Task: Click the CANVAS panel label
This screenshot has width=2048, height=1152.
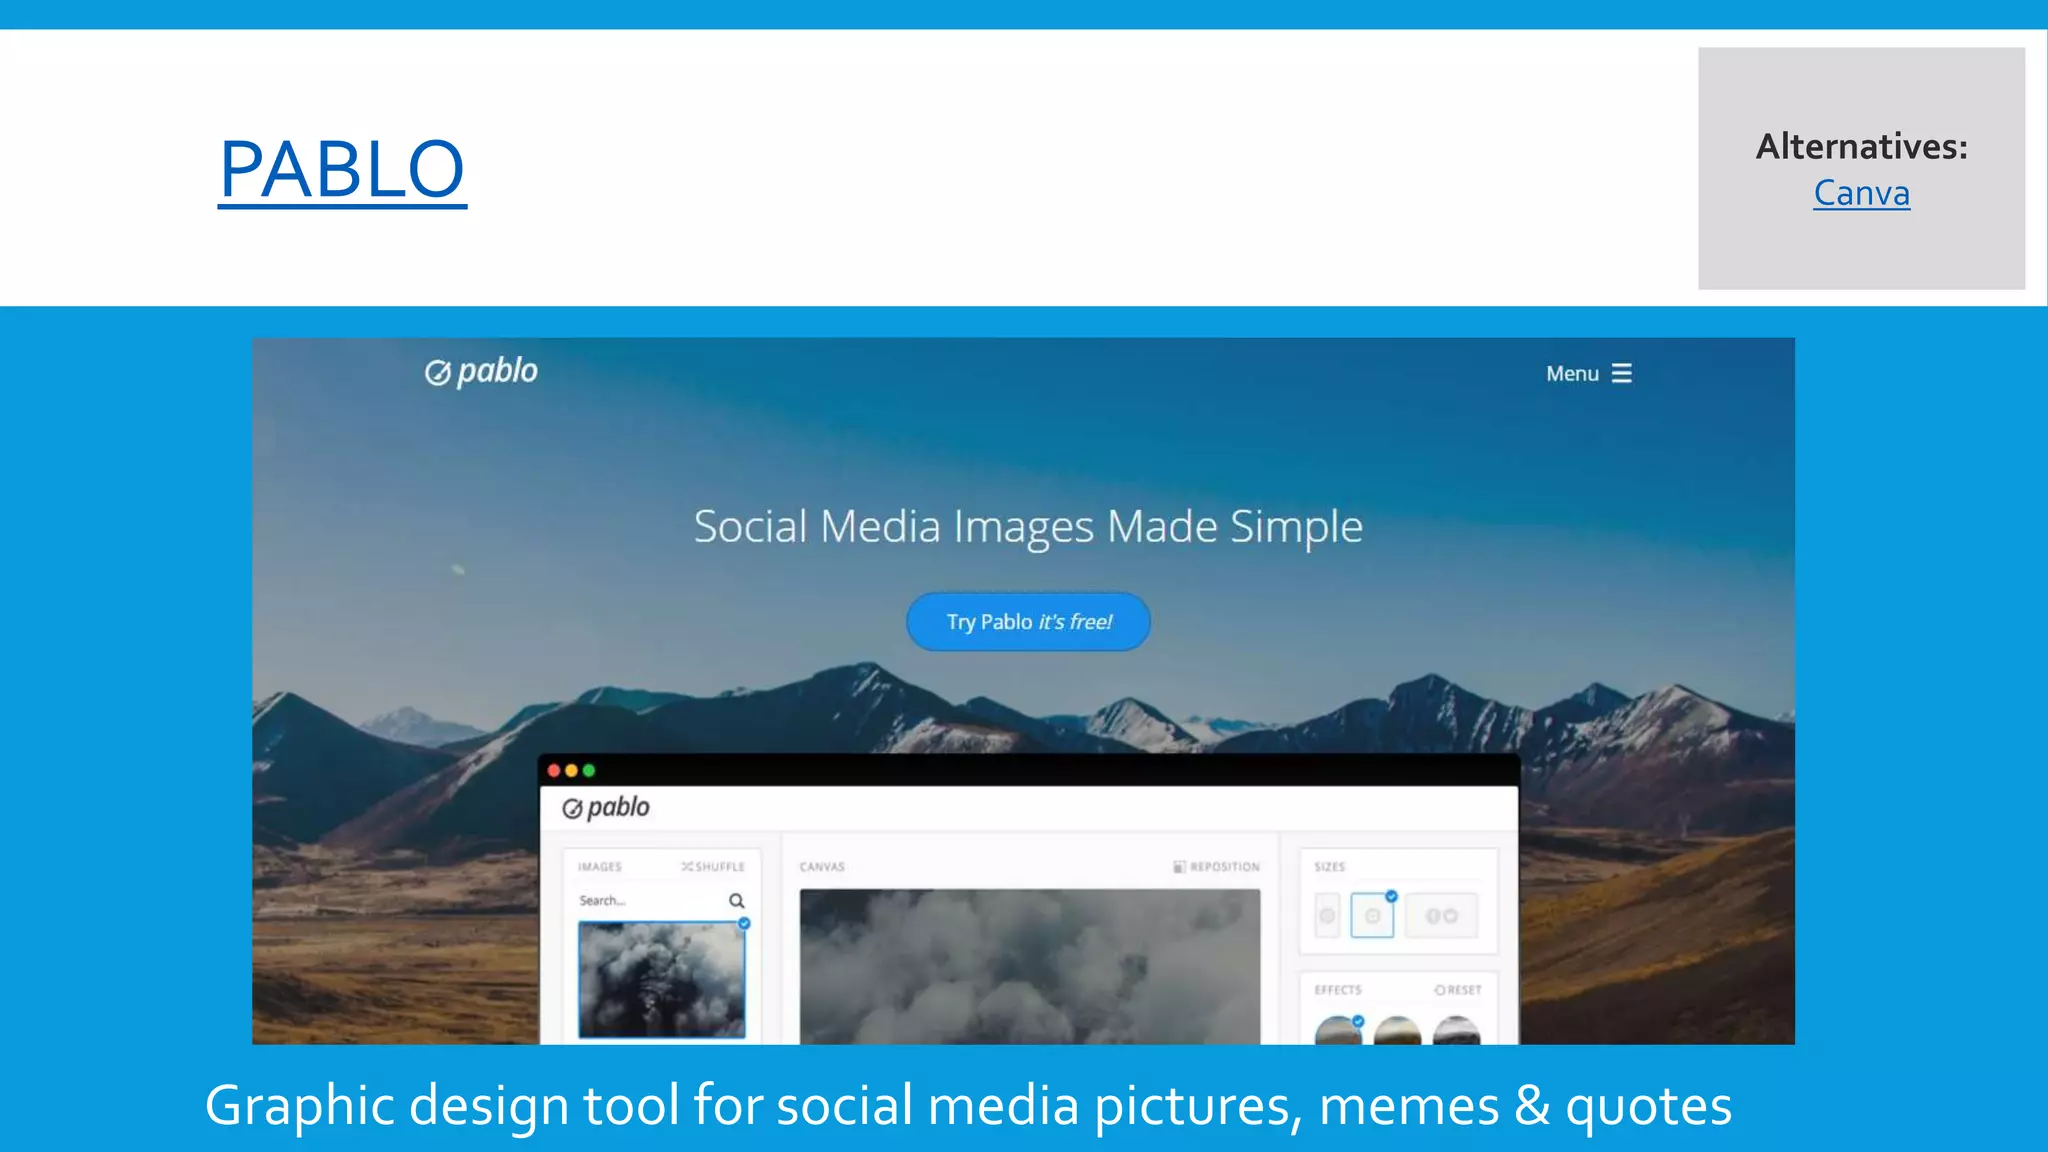Action: pyautogui.click(x=822, y=867)
